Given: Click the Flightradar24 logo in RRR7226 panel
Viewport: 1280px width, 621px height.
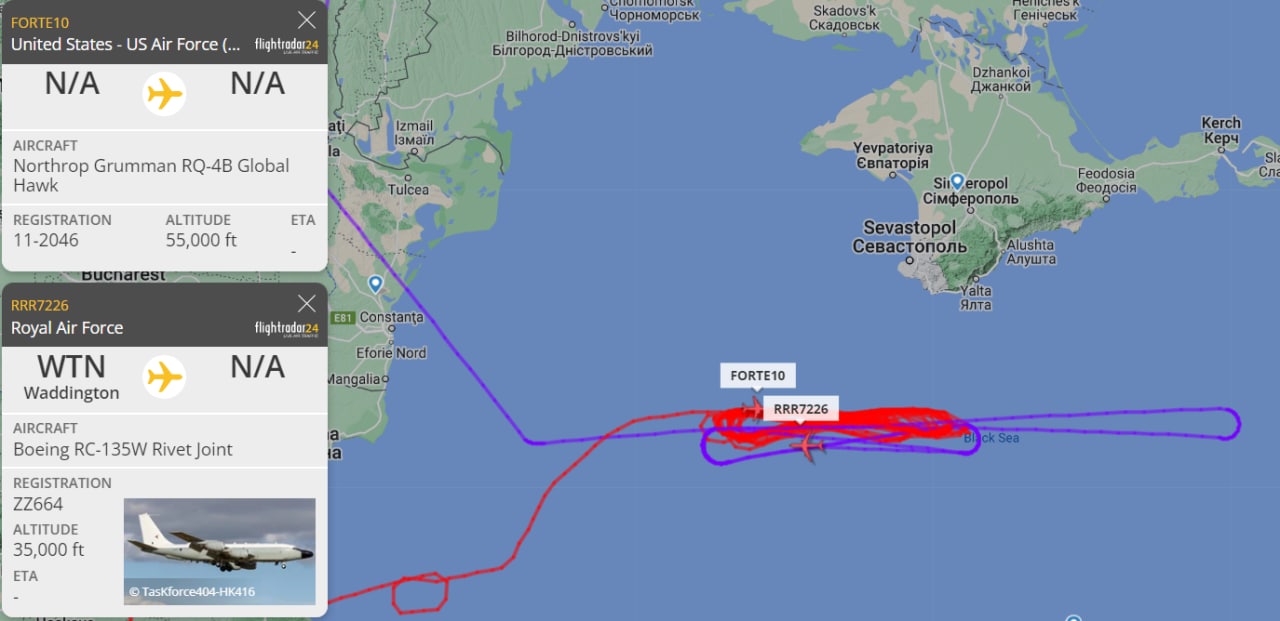Looking at the screenshot, I should tap(286, 329).
